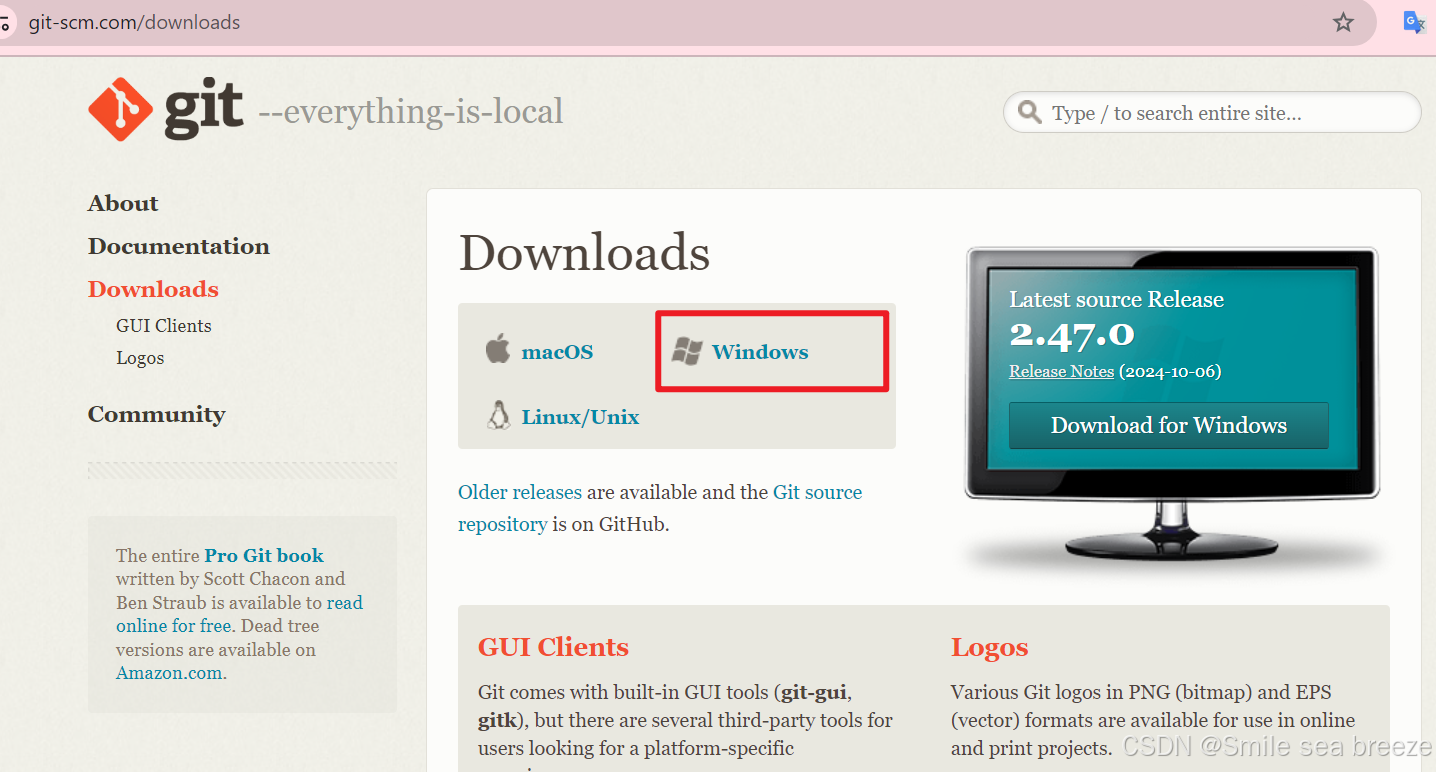1436x772 pixels.
Task: Click the bookmark star icon in address bar
Action: (1343, 22)
